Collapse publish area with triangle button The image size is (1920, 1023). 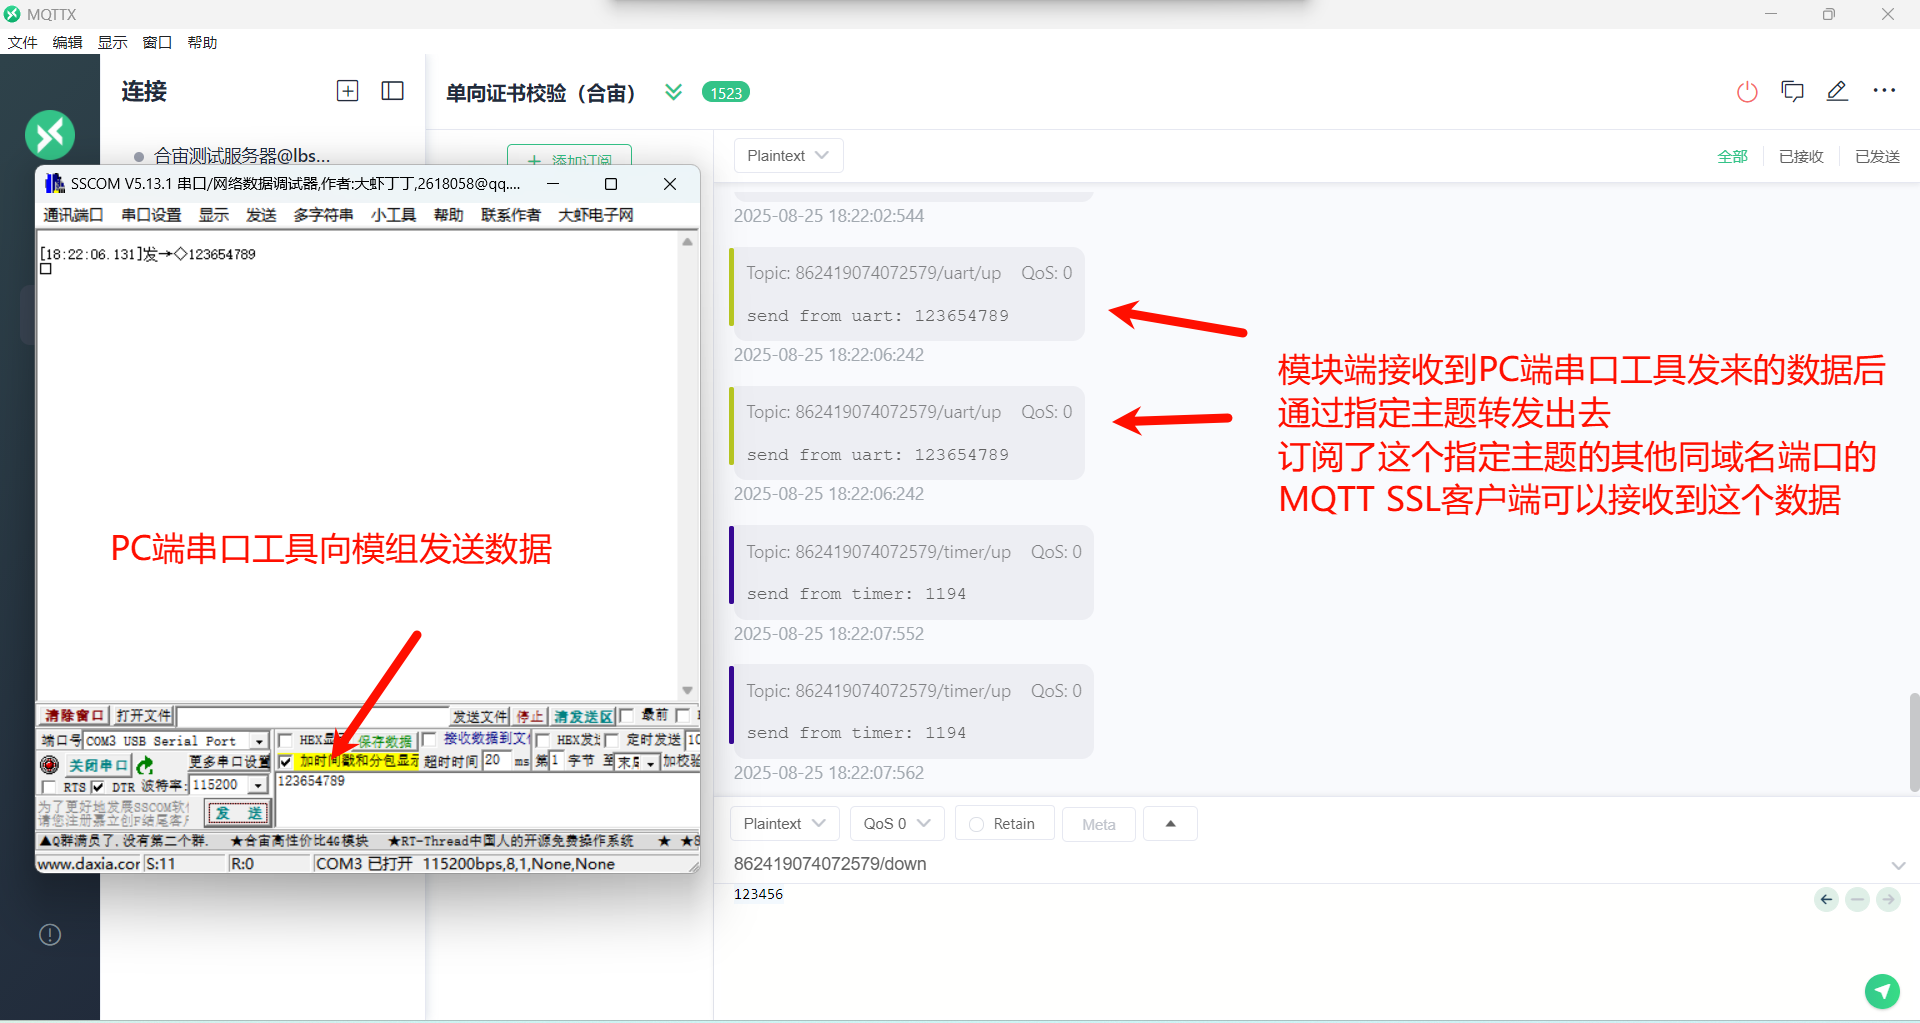point(1170,823)
